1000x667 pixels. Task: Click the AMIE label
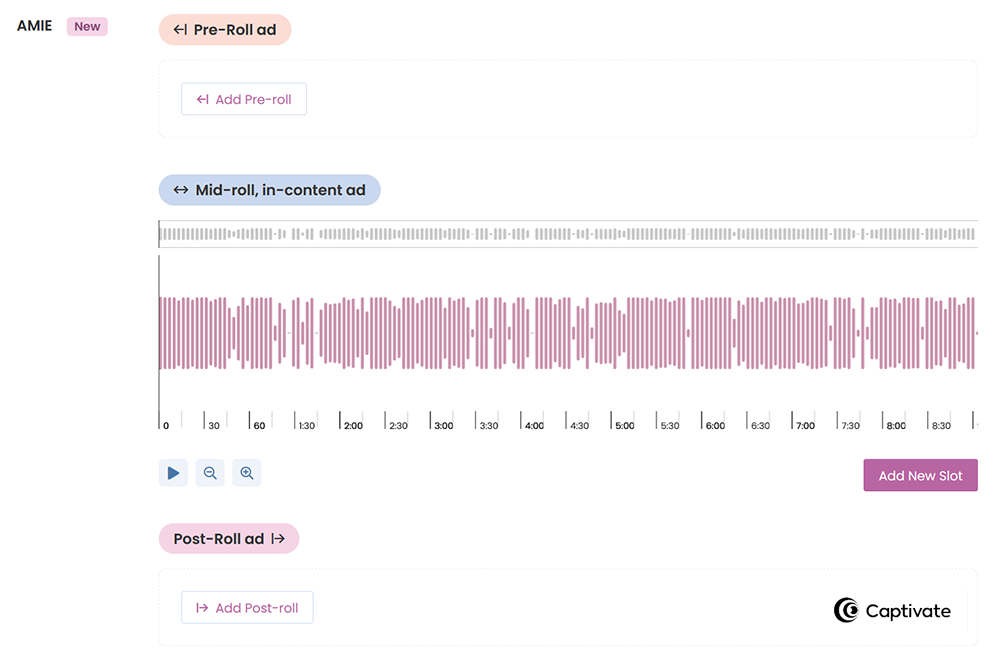(34, 26)
